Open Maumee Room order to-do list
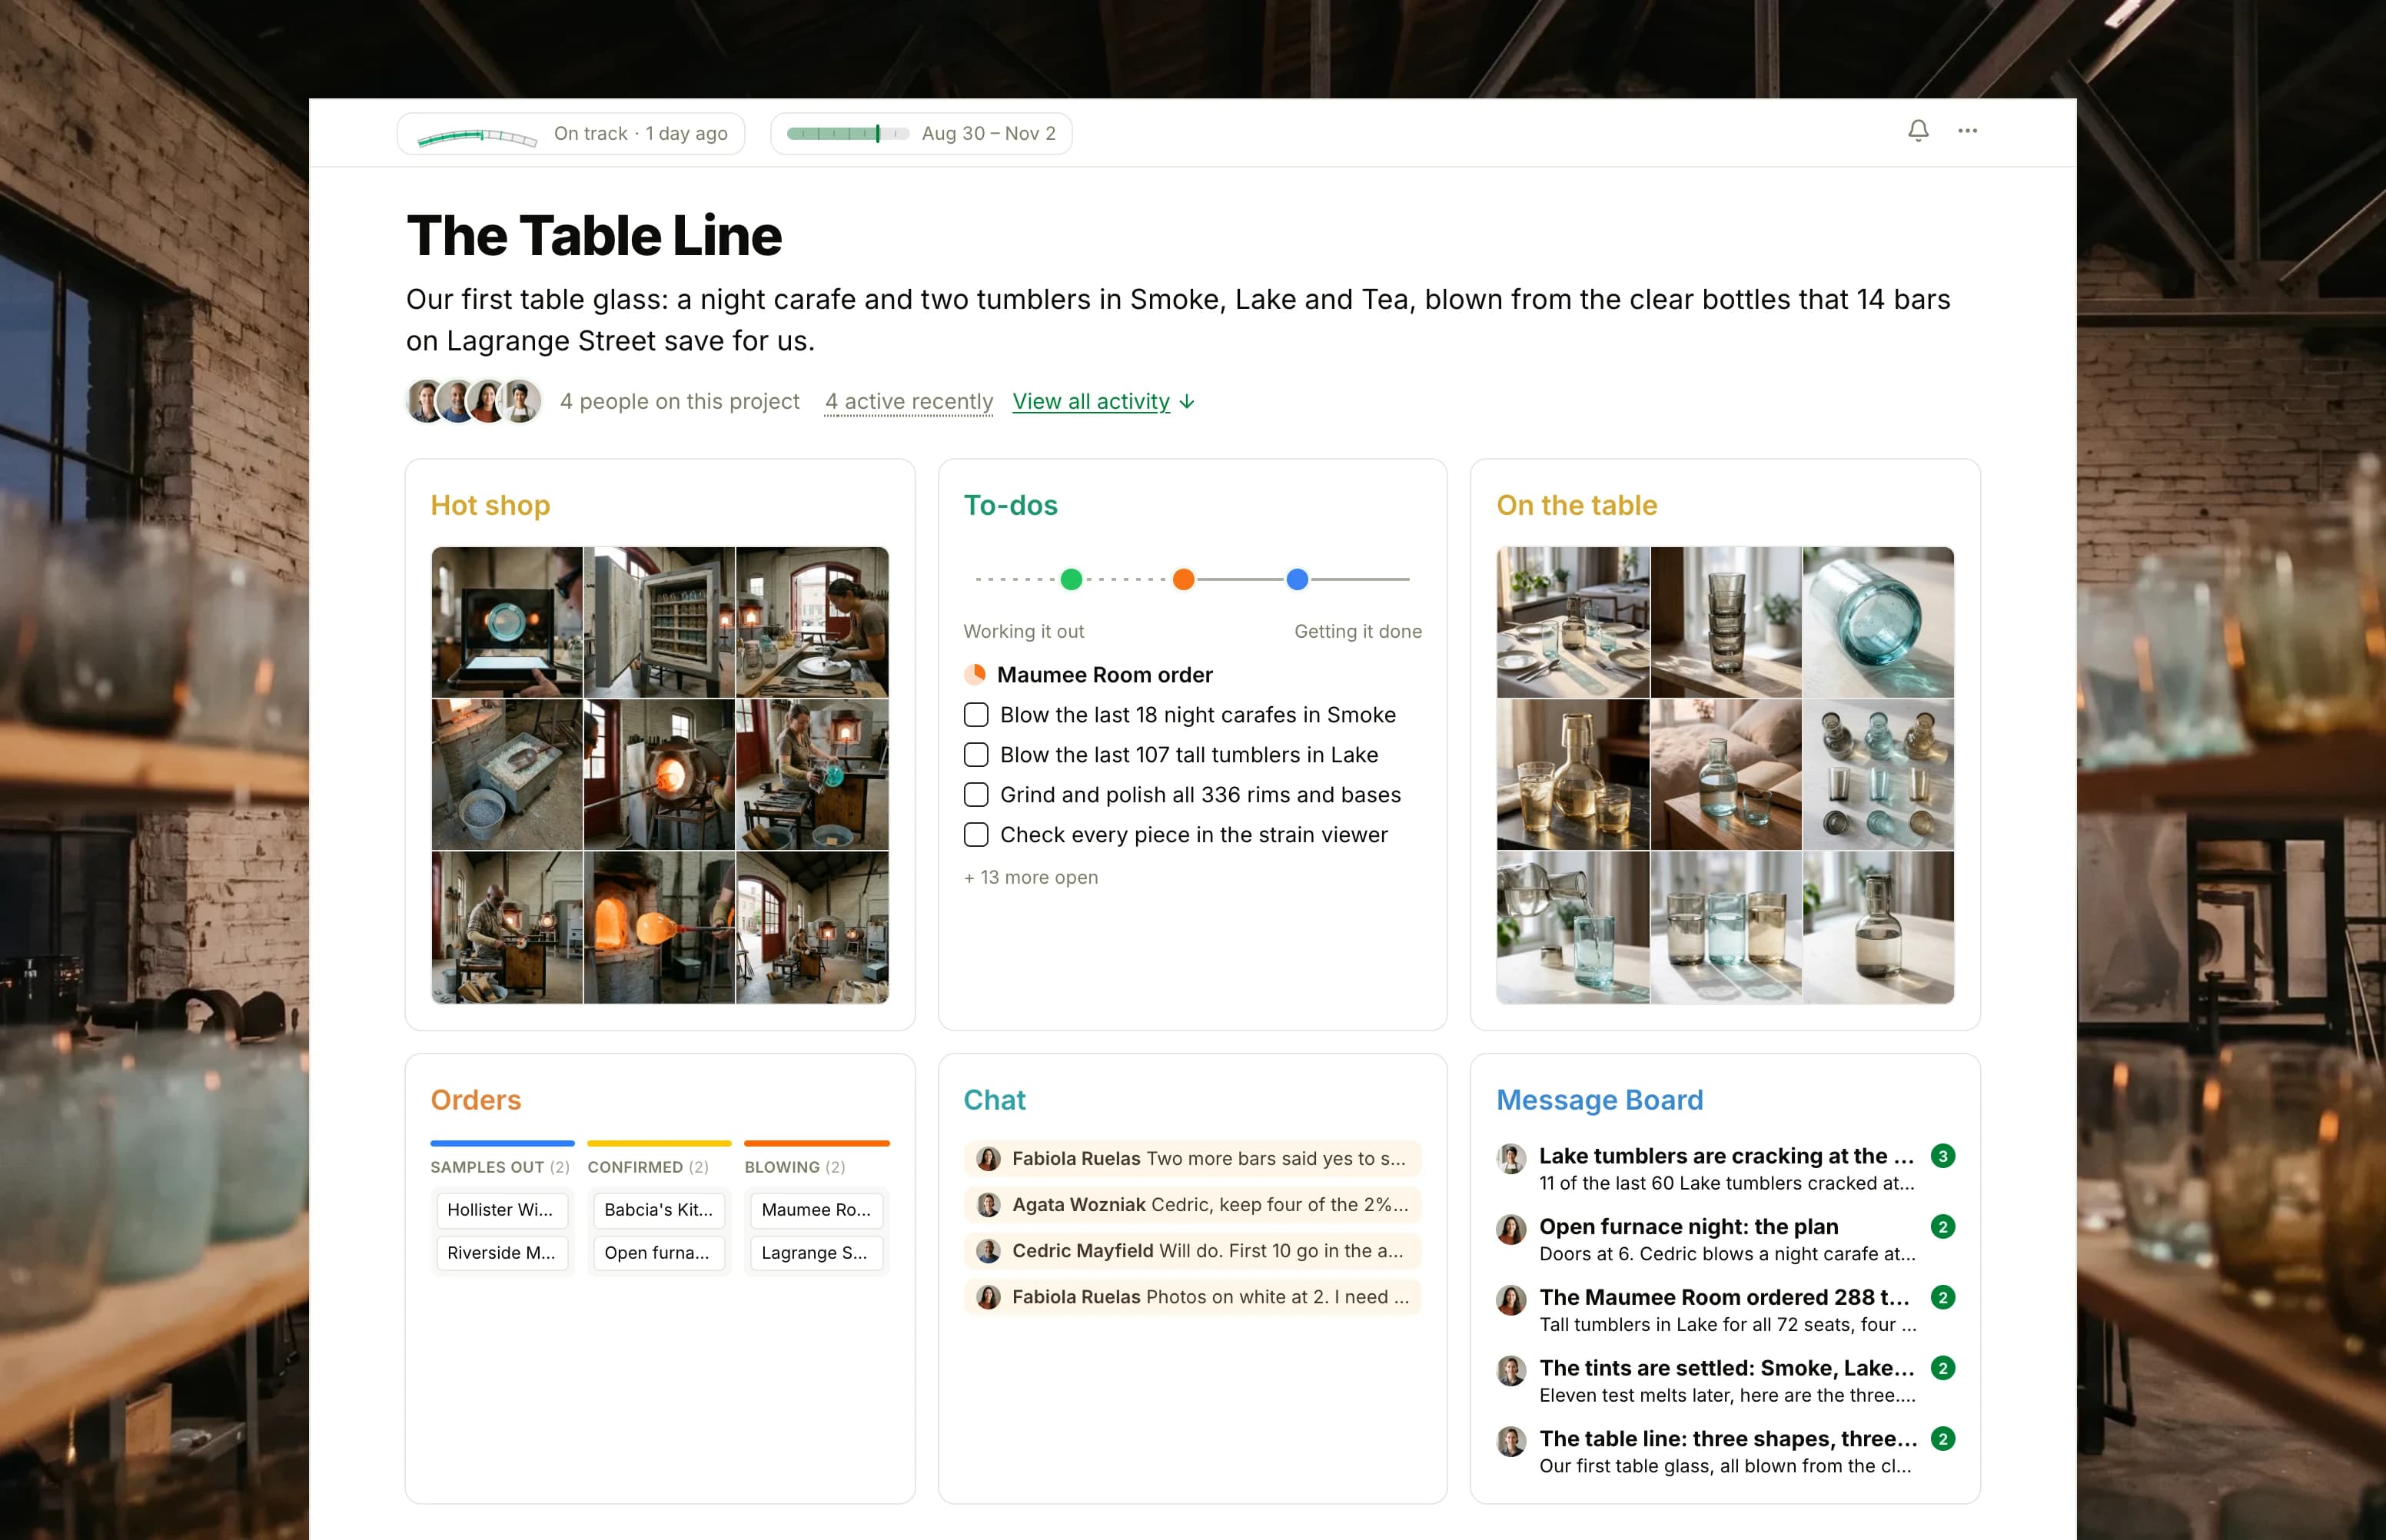This screenshot has width=2386, height=1540. click(x=1104, y=675)
